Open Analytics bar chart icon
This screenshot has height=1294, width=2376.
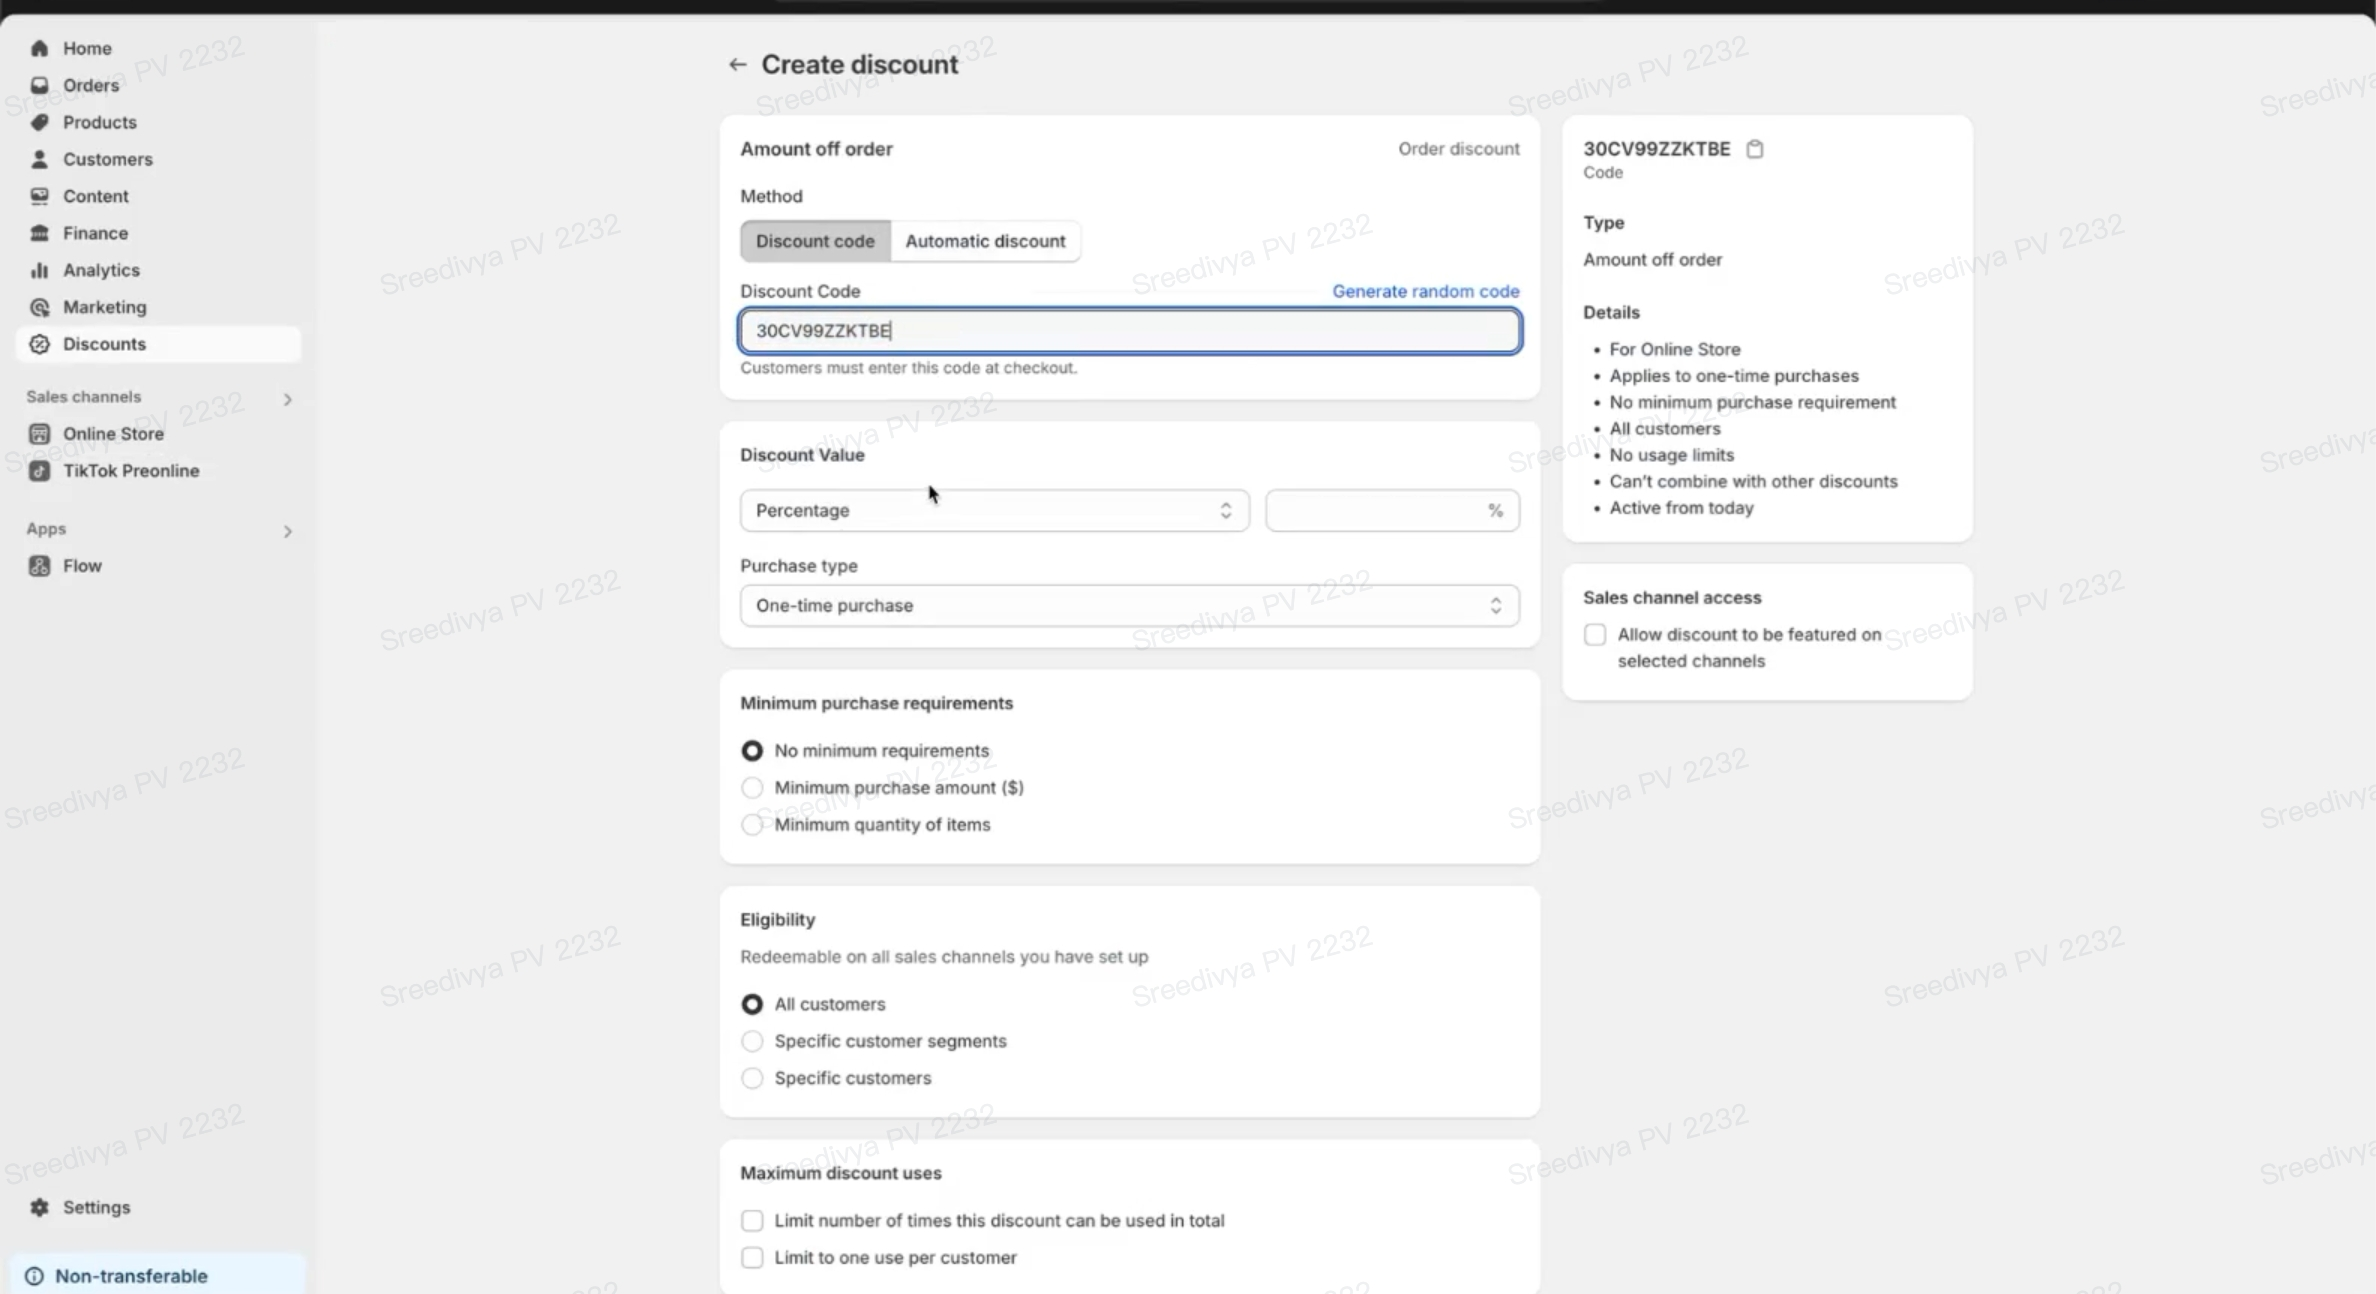[39, 270]
